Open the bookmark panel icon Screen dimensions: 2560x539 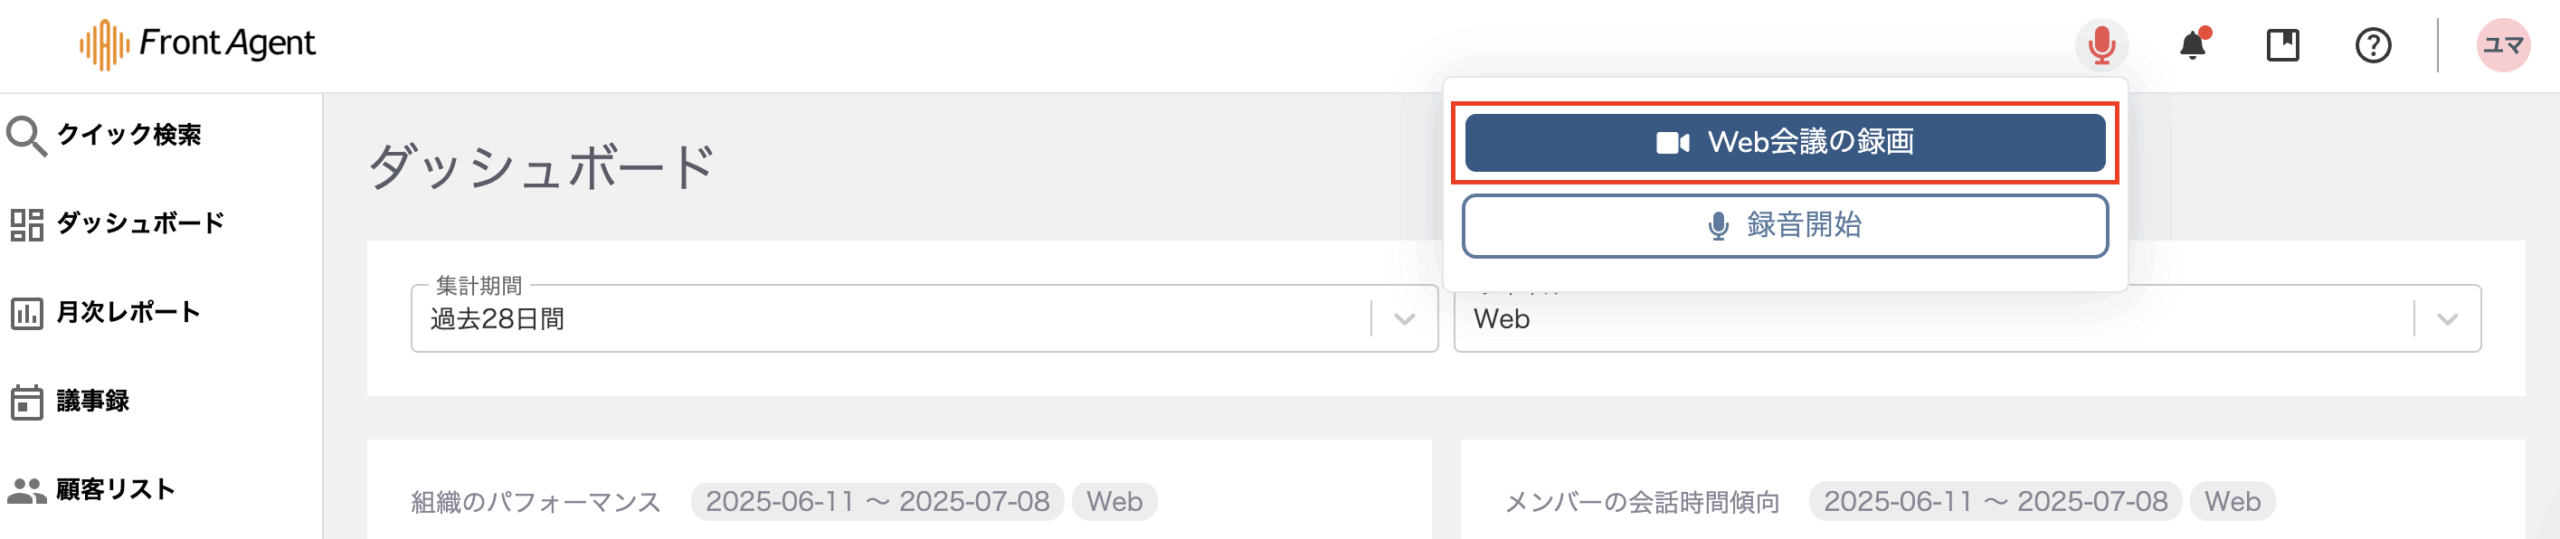2282,45
